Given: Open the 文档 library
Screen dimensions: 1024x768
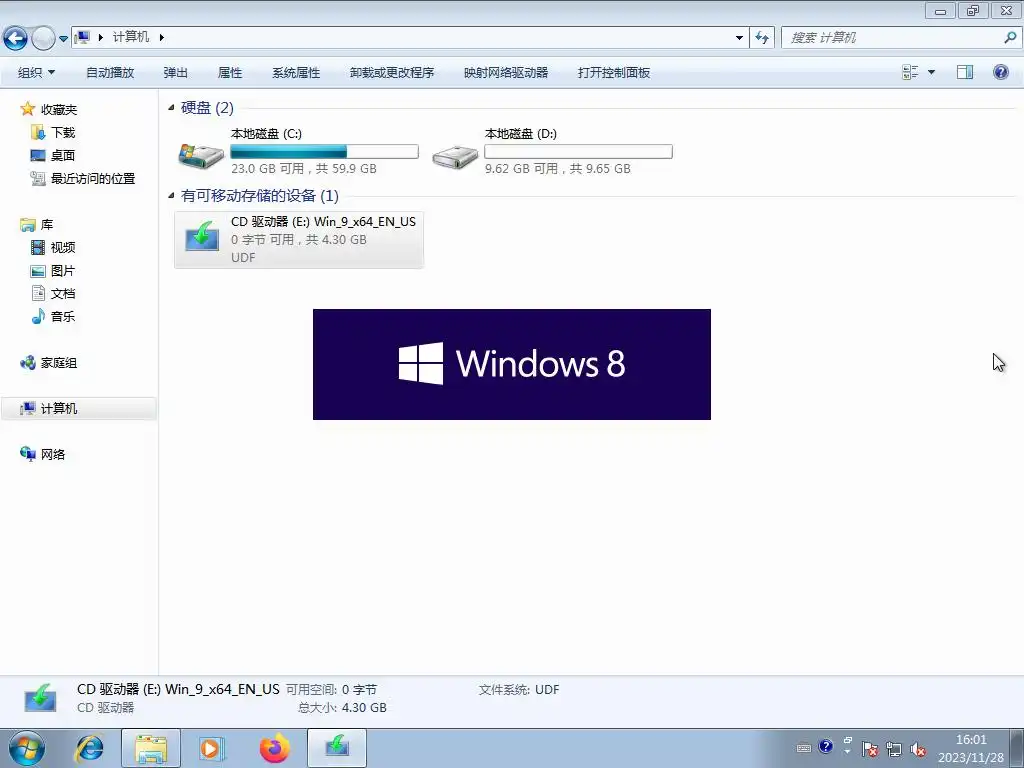Looking at the screenshot, I should pyautogui.click(x=63, y=293).
